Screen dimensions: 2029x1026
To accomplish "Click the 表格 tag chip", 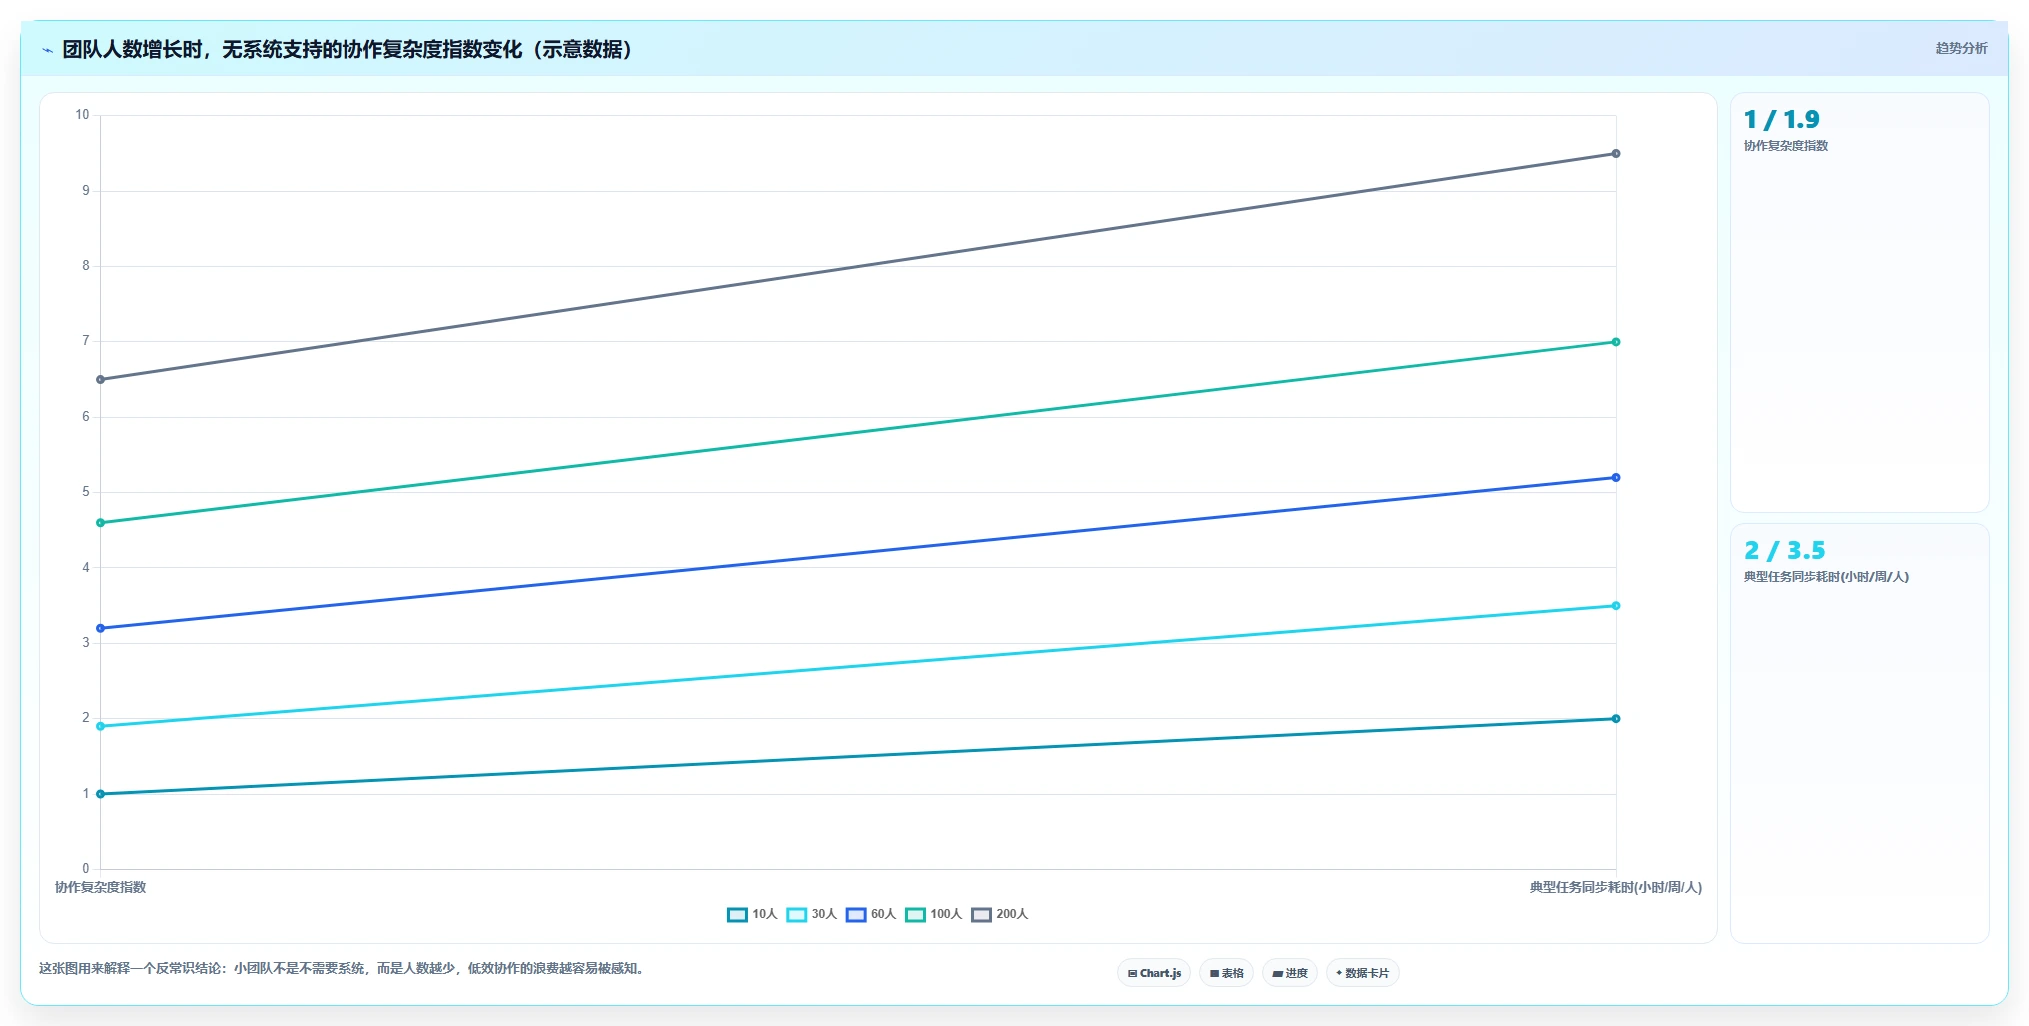I will 1226,973.
